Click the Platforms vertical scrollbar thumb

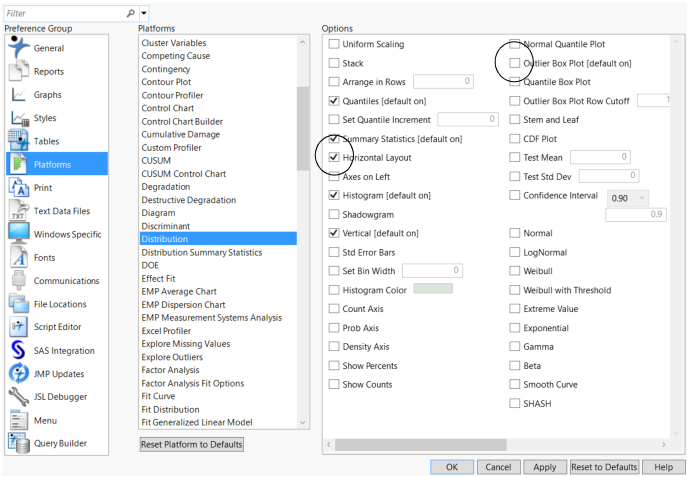pyautogui.click(x=302, y=128)
